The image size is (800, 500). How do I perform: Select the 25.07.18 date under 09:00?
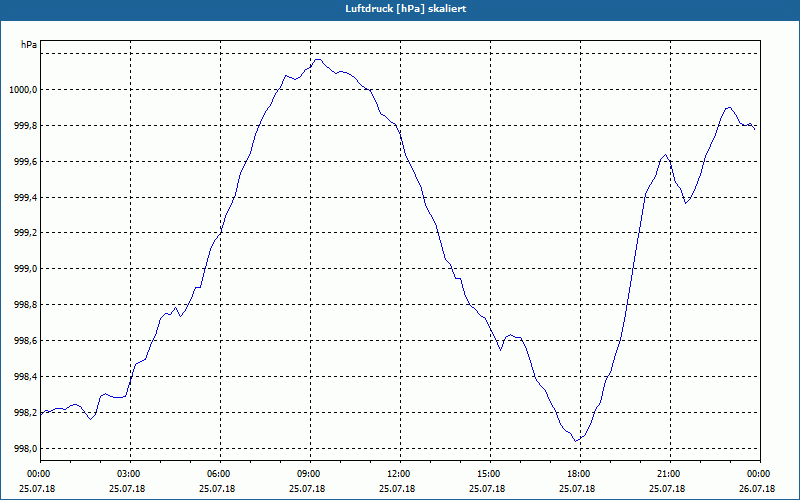307,488
